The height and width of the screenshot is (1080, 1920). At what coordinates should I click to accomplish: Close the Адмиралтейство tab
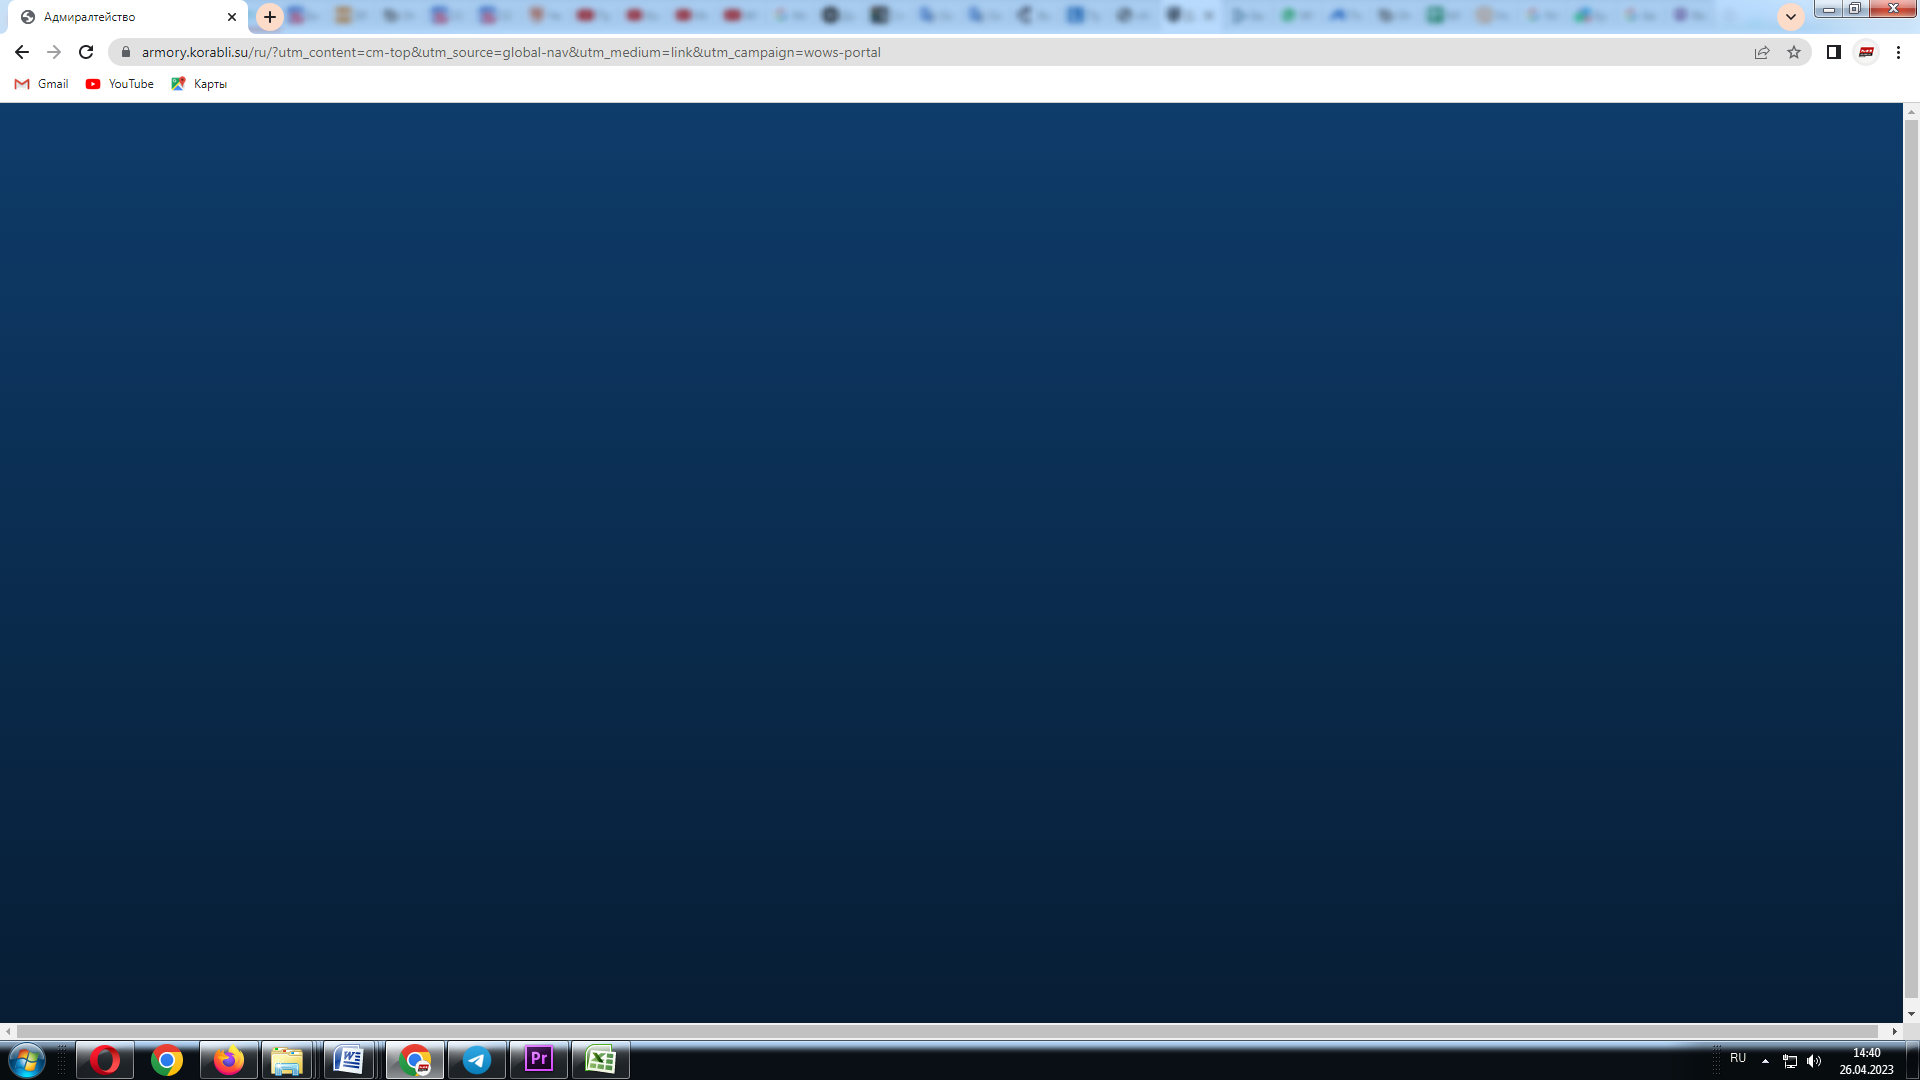pos(232,17)
